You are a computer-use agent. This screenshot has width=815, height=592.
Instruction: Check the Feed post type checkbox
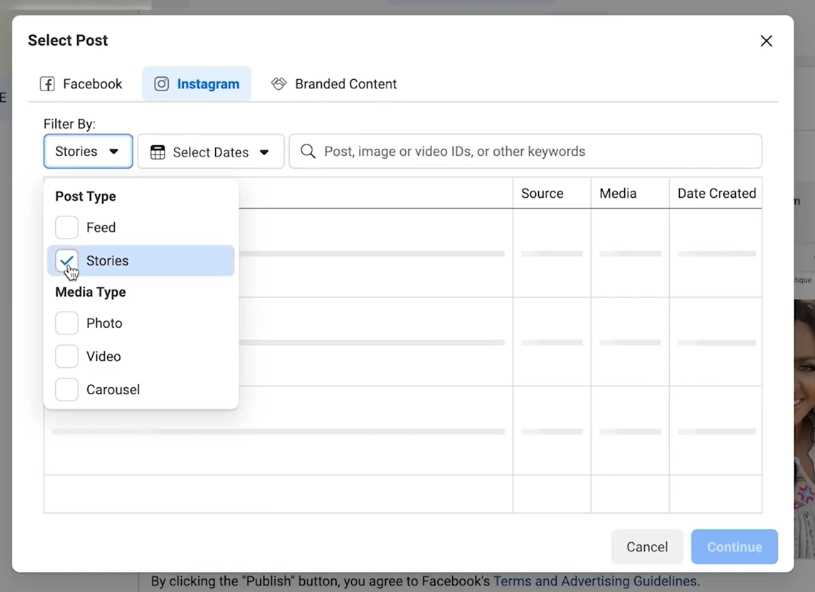tap(67, 228)
